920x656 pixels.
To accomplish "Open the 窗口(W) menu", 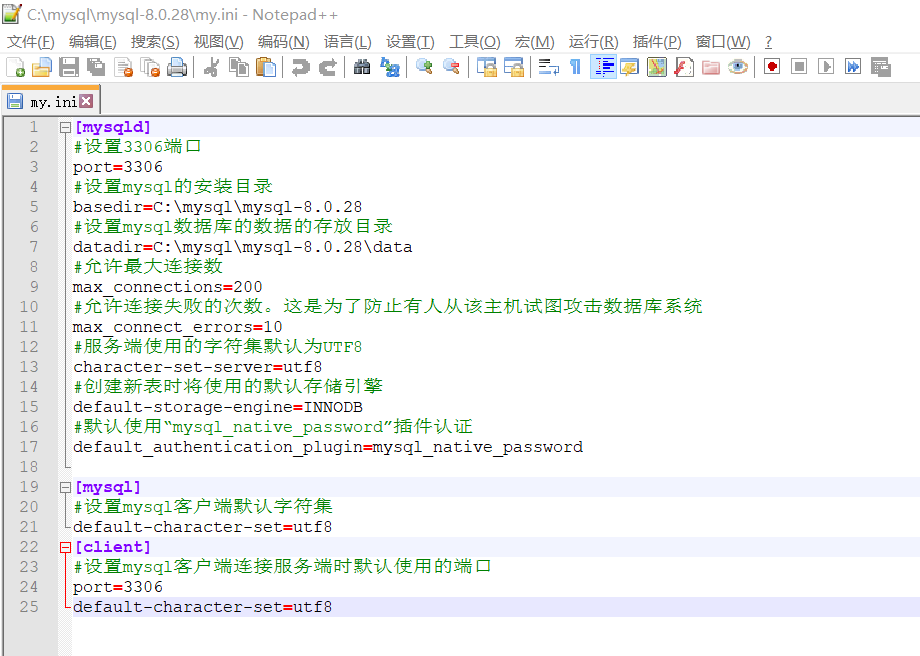I will tap(723, 42).
